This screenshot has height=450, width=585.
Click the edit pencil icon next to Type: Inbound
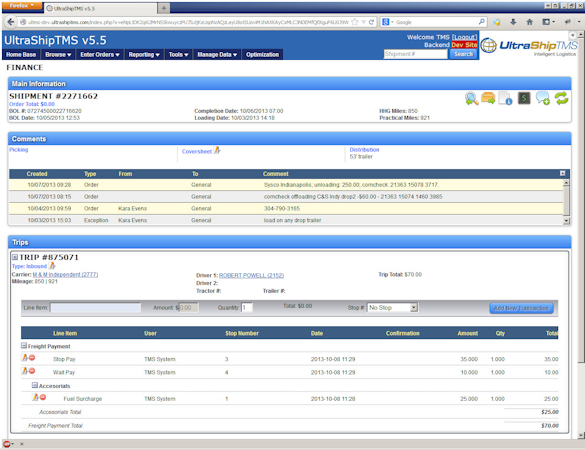point(52,266)
